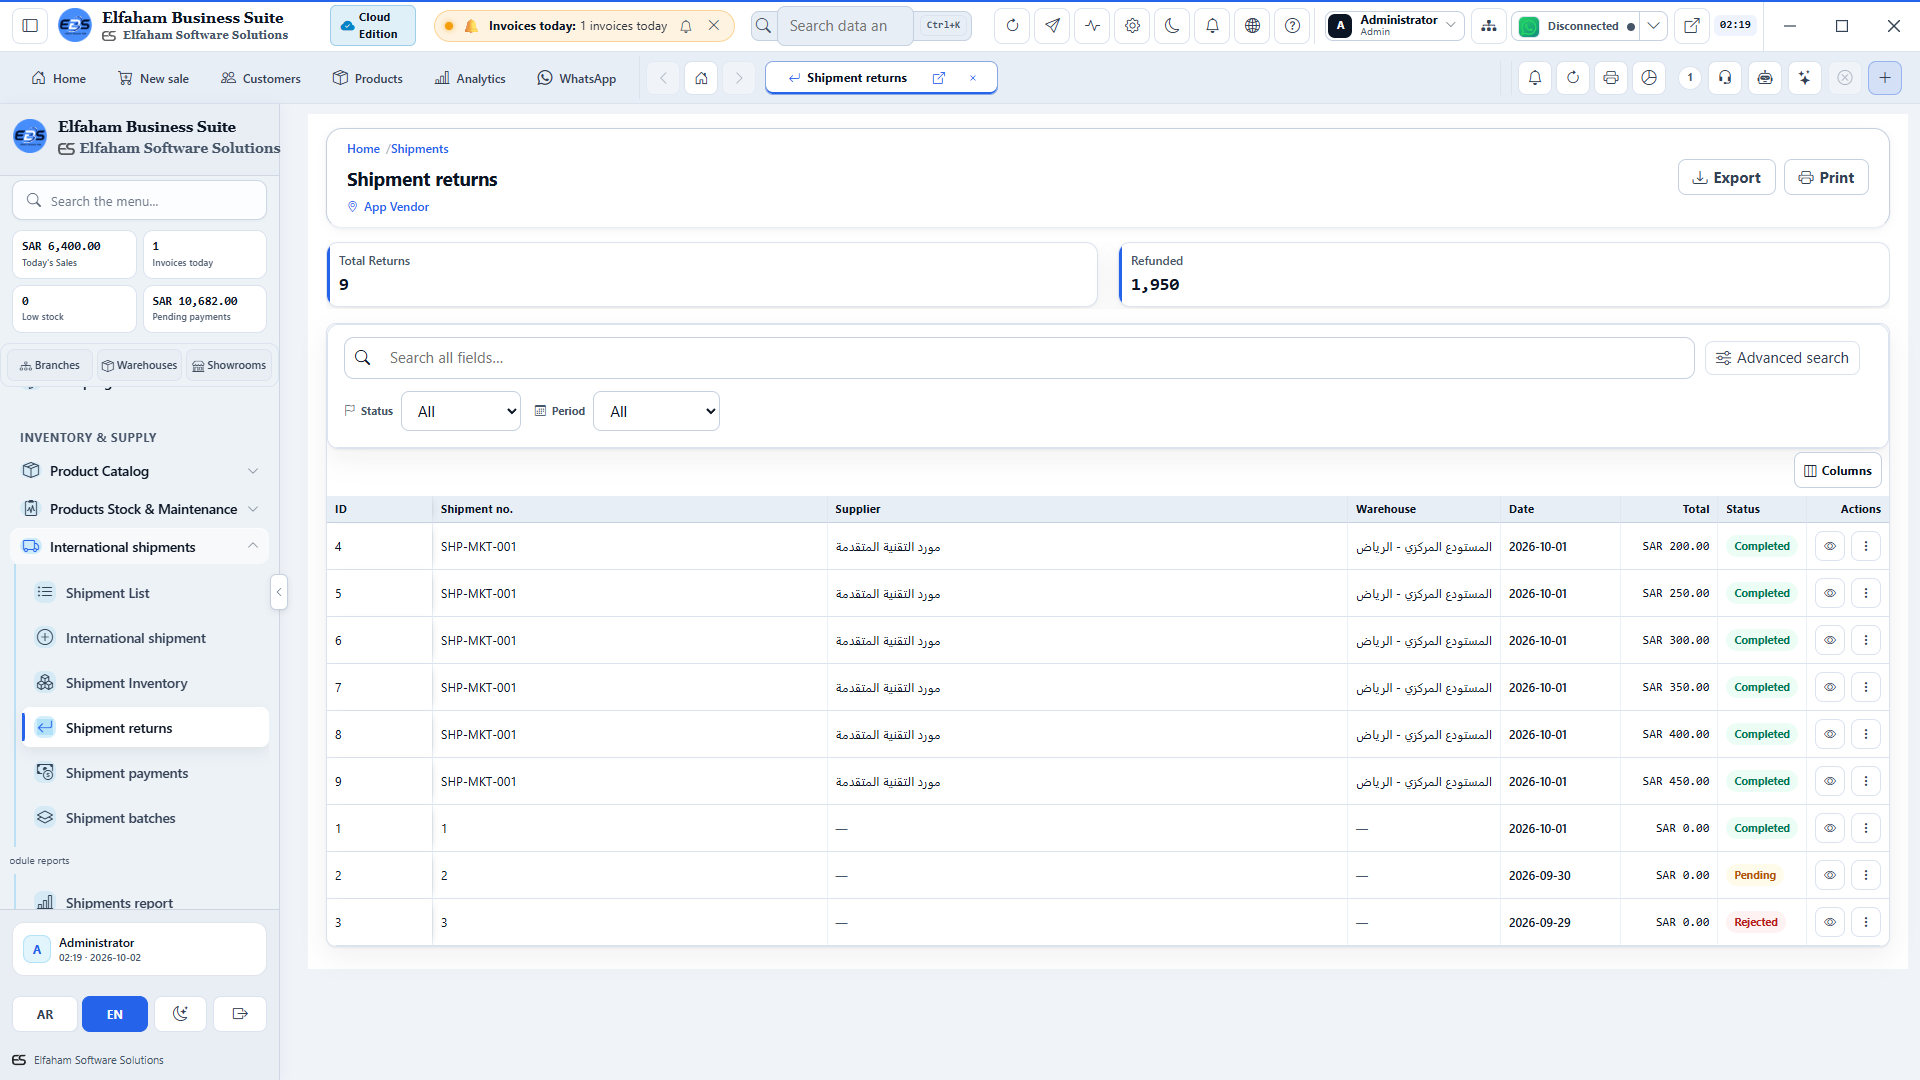Click the home icon beside tab arrows

pos(701,78)
